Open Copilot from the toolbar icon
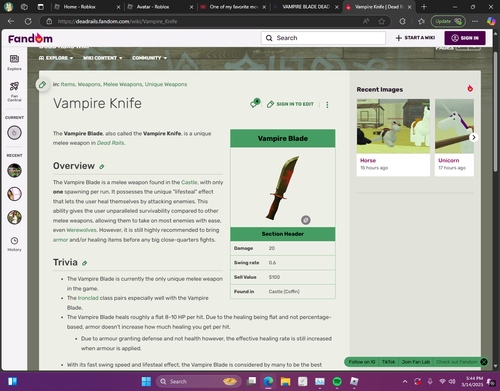Screen dimensions: 500x391 (491, 21)
